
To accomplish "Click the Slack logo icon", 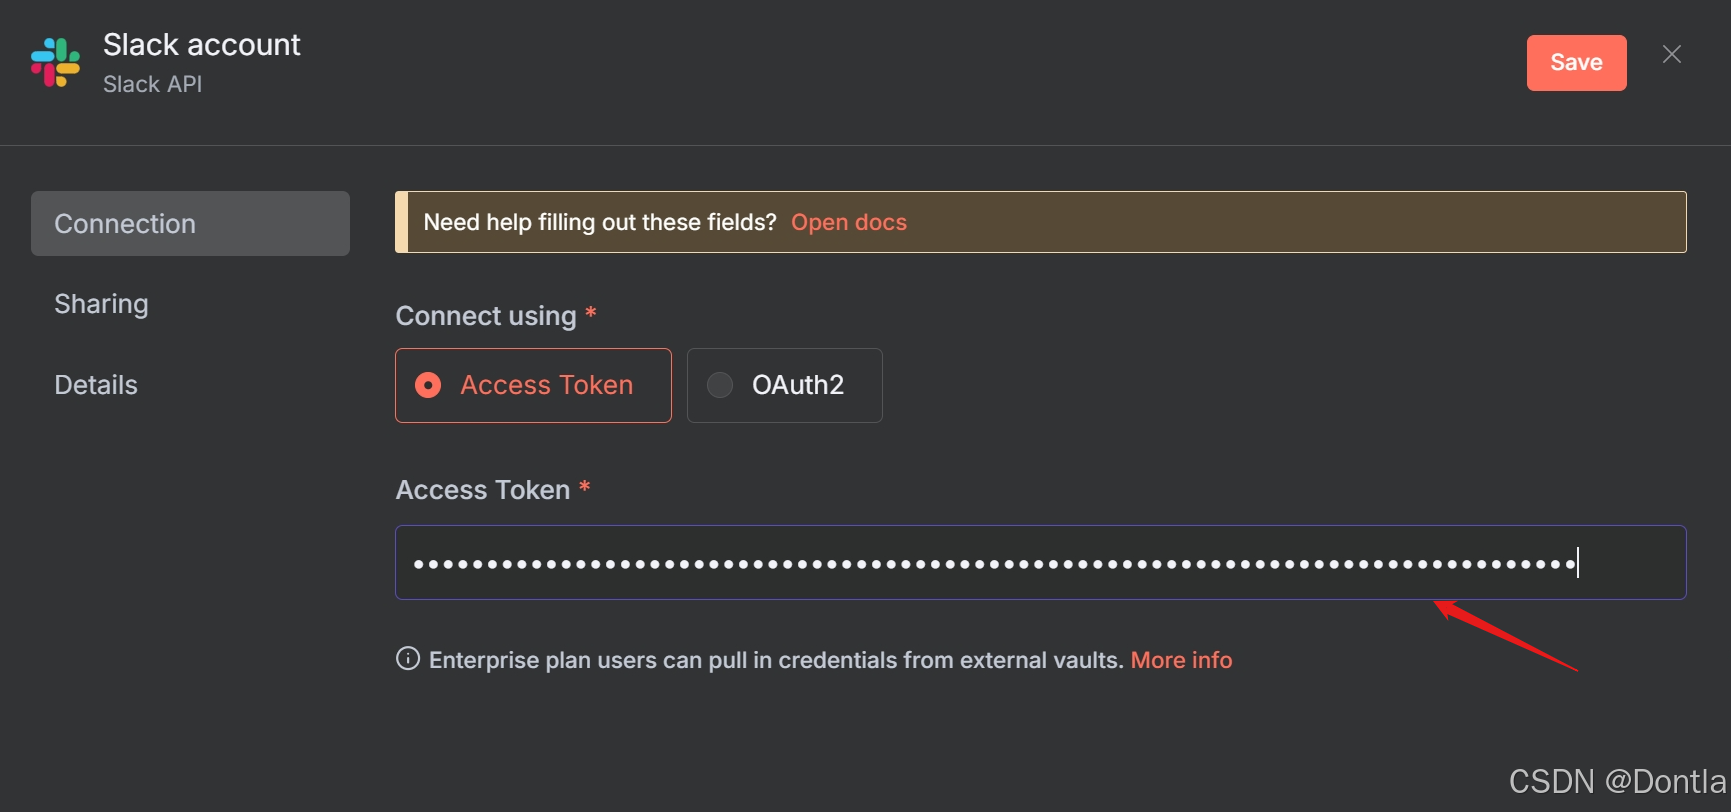I will (55, 63).
